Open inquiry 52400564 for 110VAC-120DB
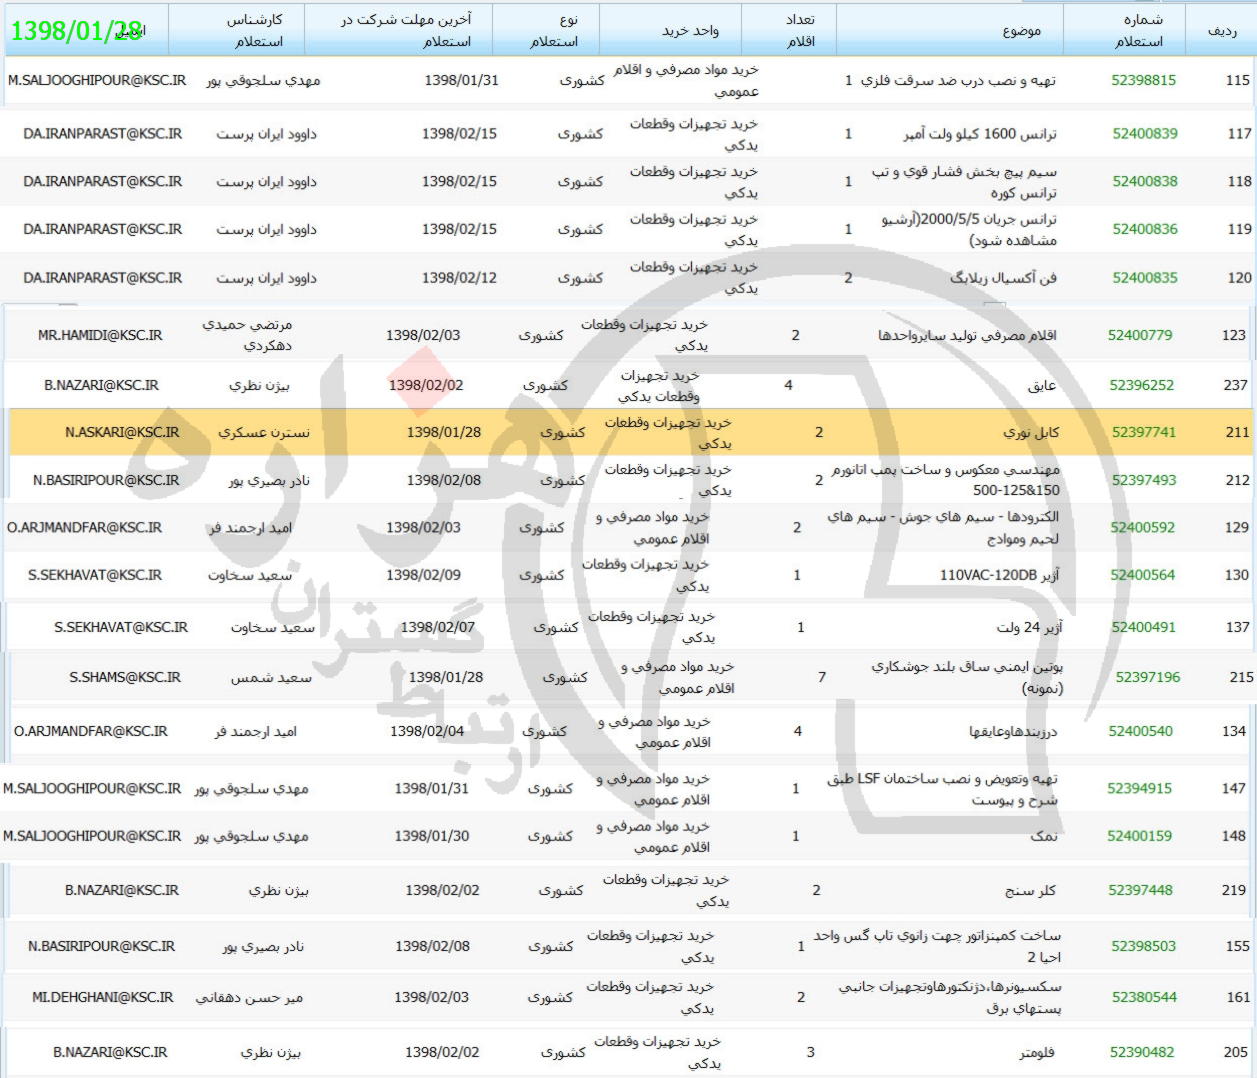 point(1142,575)
